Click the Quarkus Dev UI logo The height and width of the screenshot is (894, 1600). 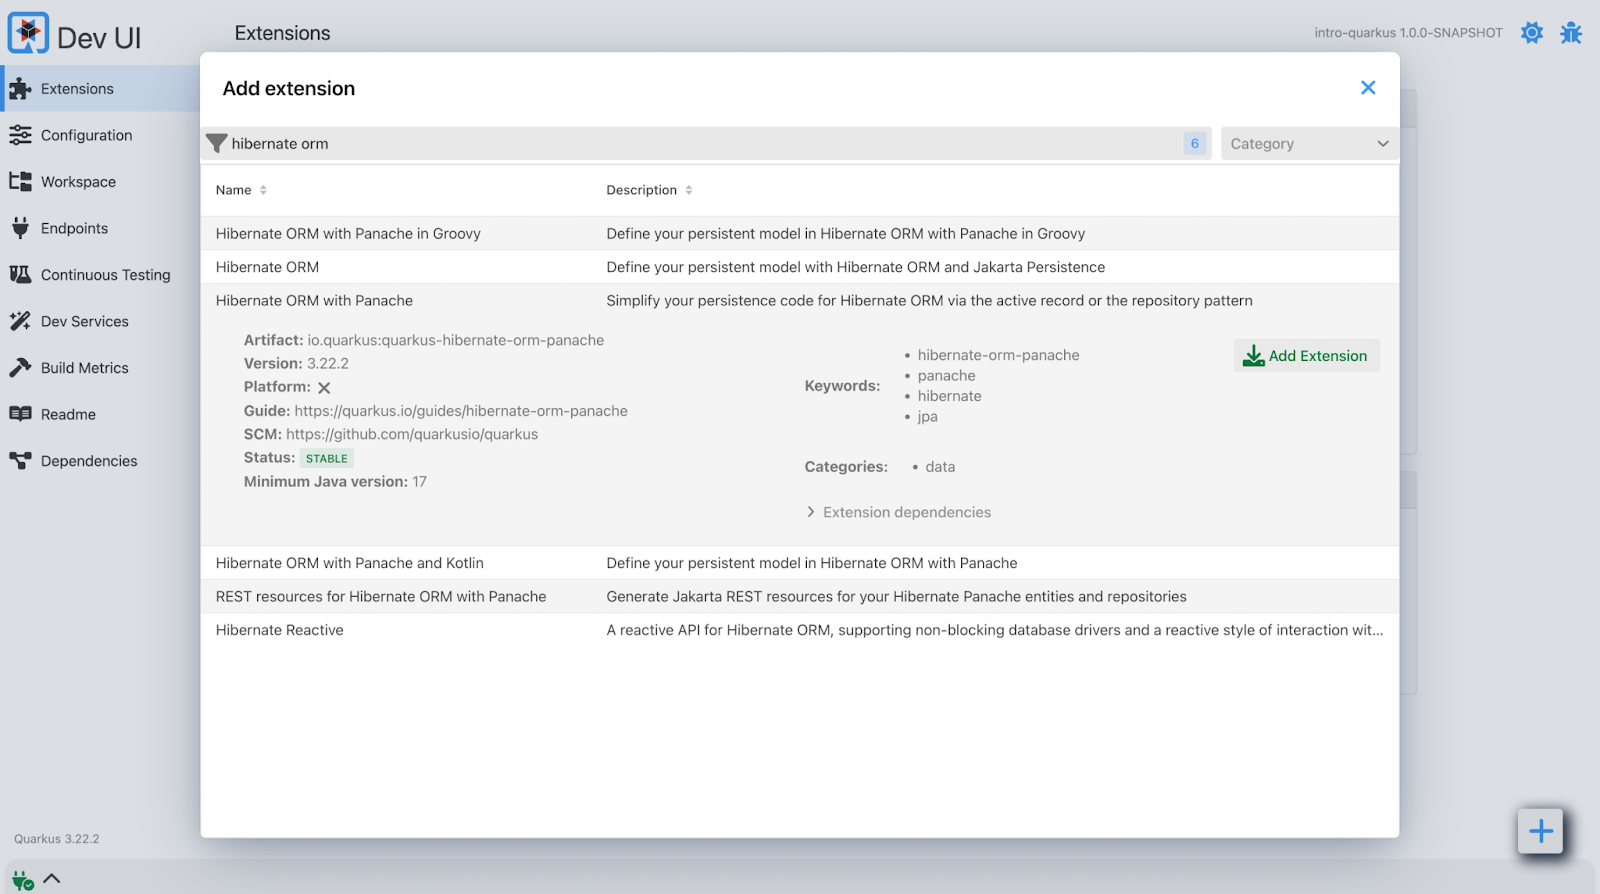28,34
